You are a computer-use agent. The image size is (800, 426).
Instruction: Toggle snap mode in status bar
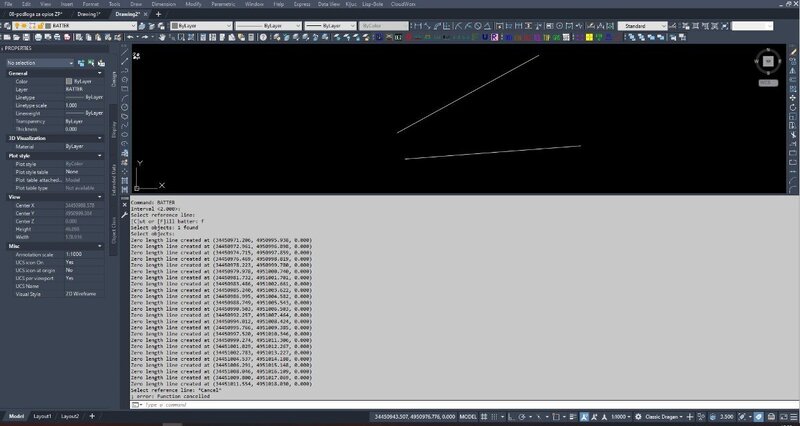pos(493,417)
